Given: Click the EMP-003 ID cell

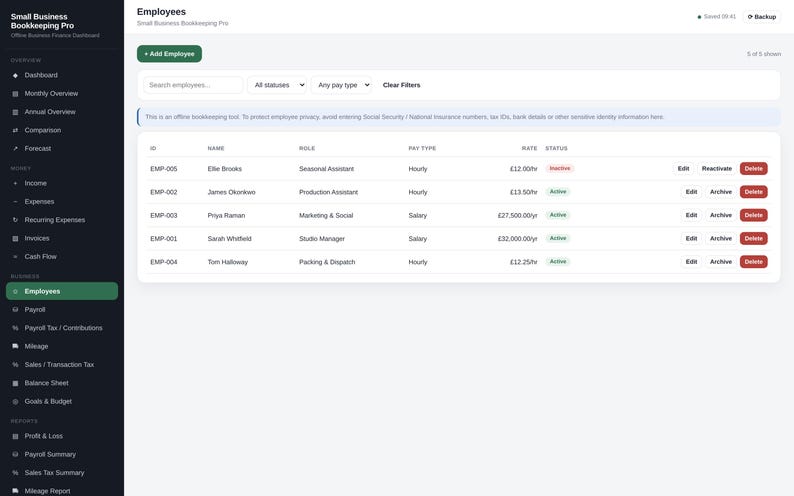Looking at the screenshot, I should coord(164,215).
